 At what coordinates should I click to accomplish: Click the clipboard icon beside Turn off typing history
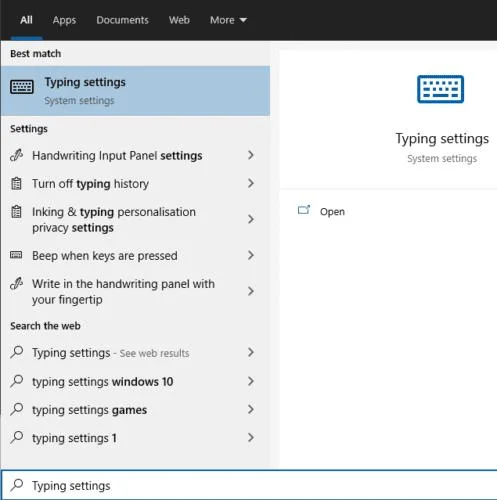(16, 184)
